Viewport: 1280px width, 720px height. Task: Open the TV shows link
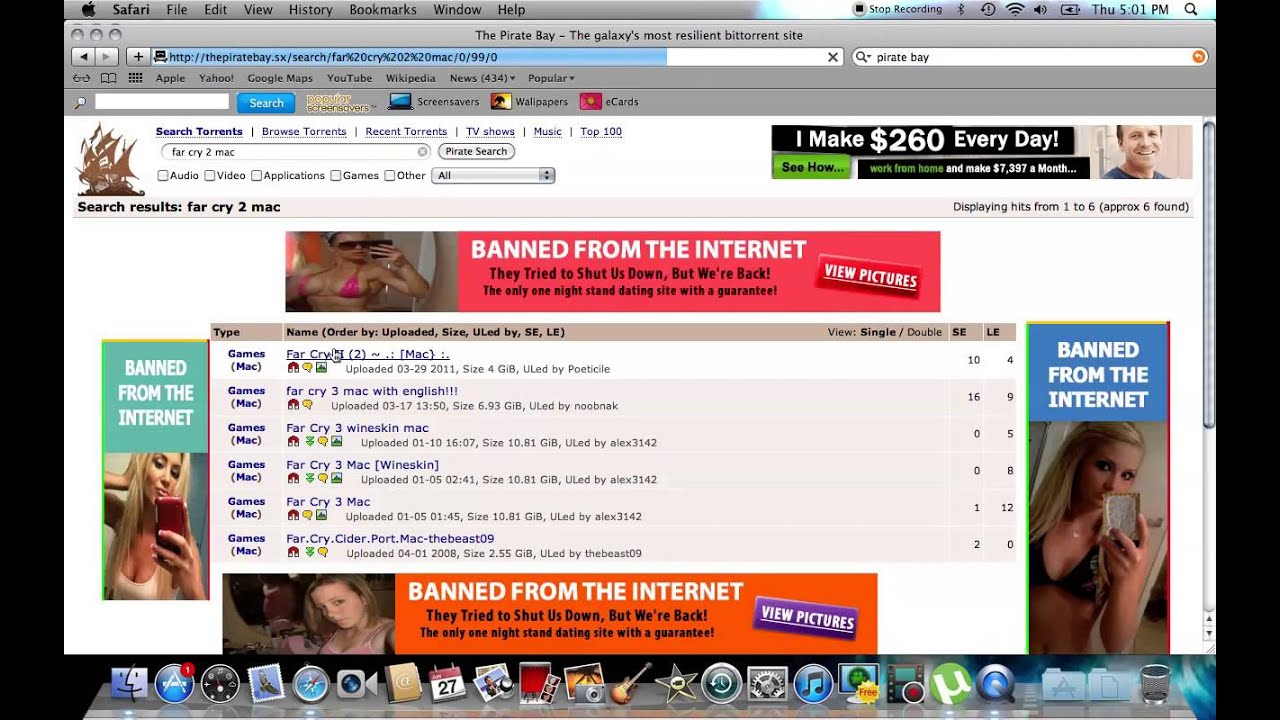pos(490,131)
